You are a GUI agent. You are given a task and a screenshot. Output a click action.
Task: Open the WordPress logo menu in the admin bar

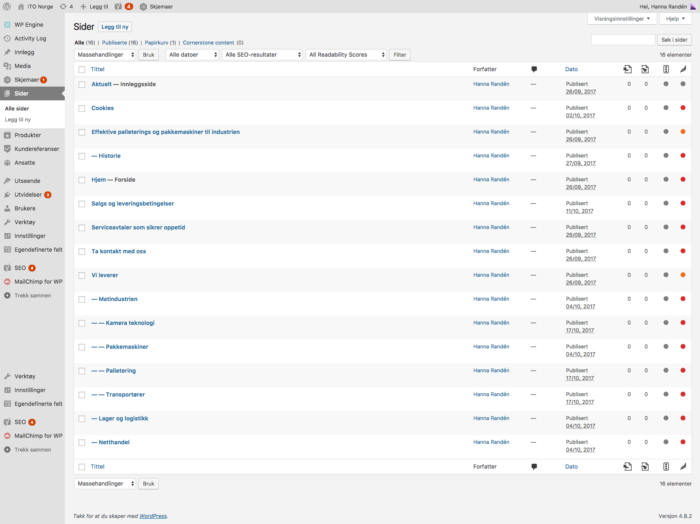coord(7,6)
